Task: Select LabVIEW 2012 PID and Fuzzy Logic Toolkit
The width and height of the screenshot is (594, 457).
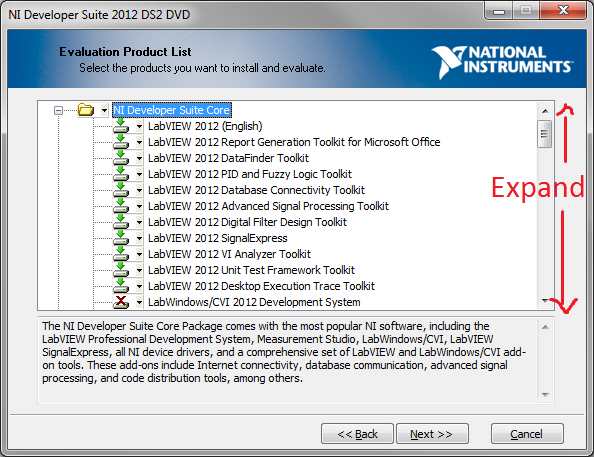Action: coord(250,174)
